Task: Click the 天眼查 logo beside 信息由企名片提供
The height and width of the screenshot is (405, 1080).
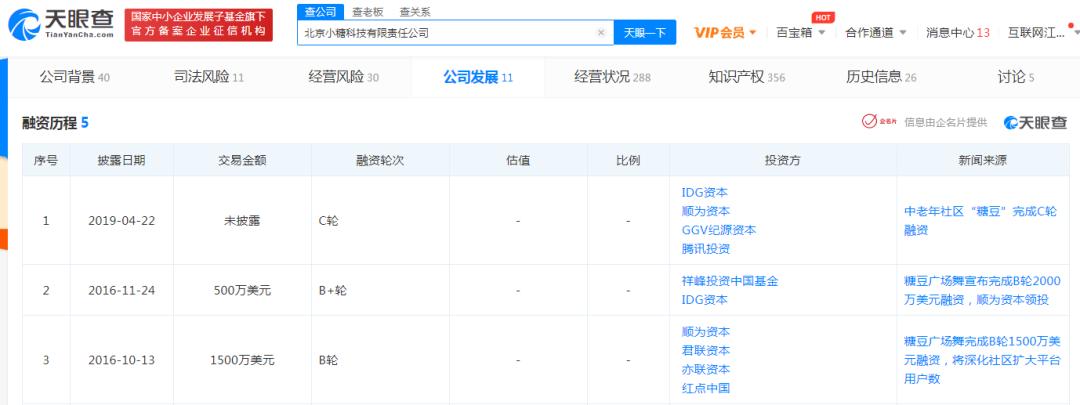Action: [1035, 123]
